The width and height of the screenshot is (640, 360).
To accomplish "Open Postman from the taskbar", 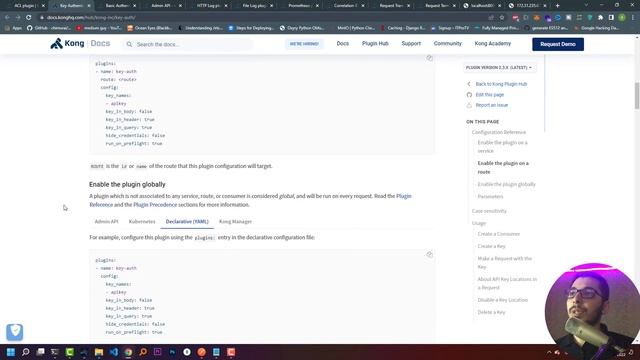I will [x=202, y=352].
